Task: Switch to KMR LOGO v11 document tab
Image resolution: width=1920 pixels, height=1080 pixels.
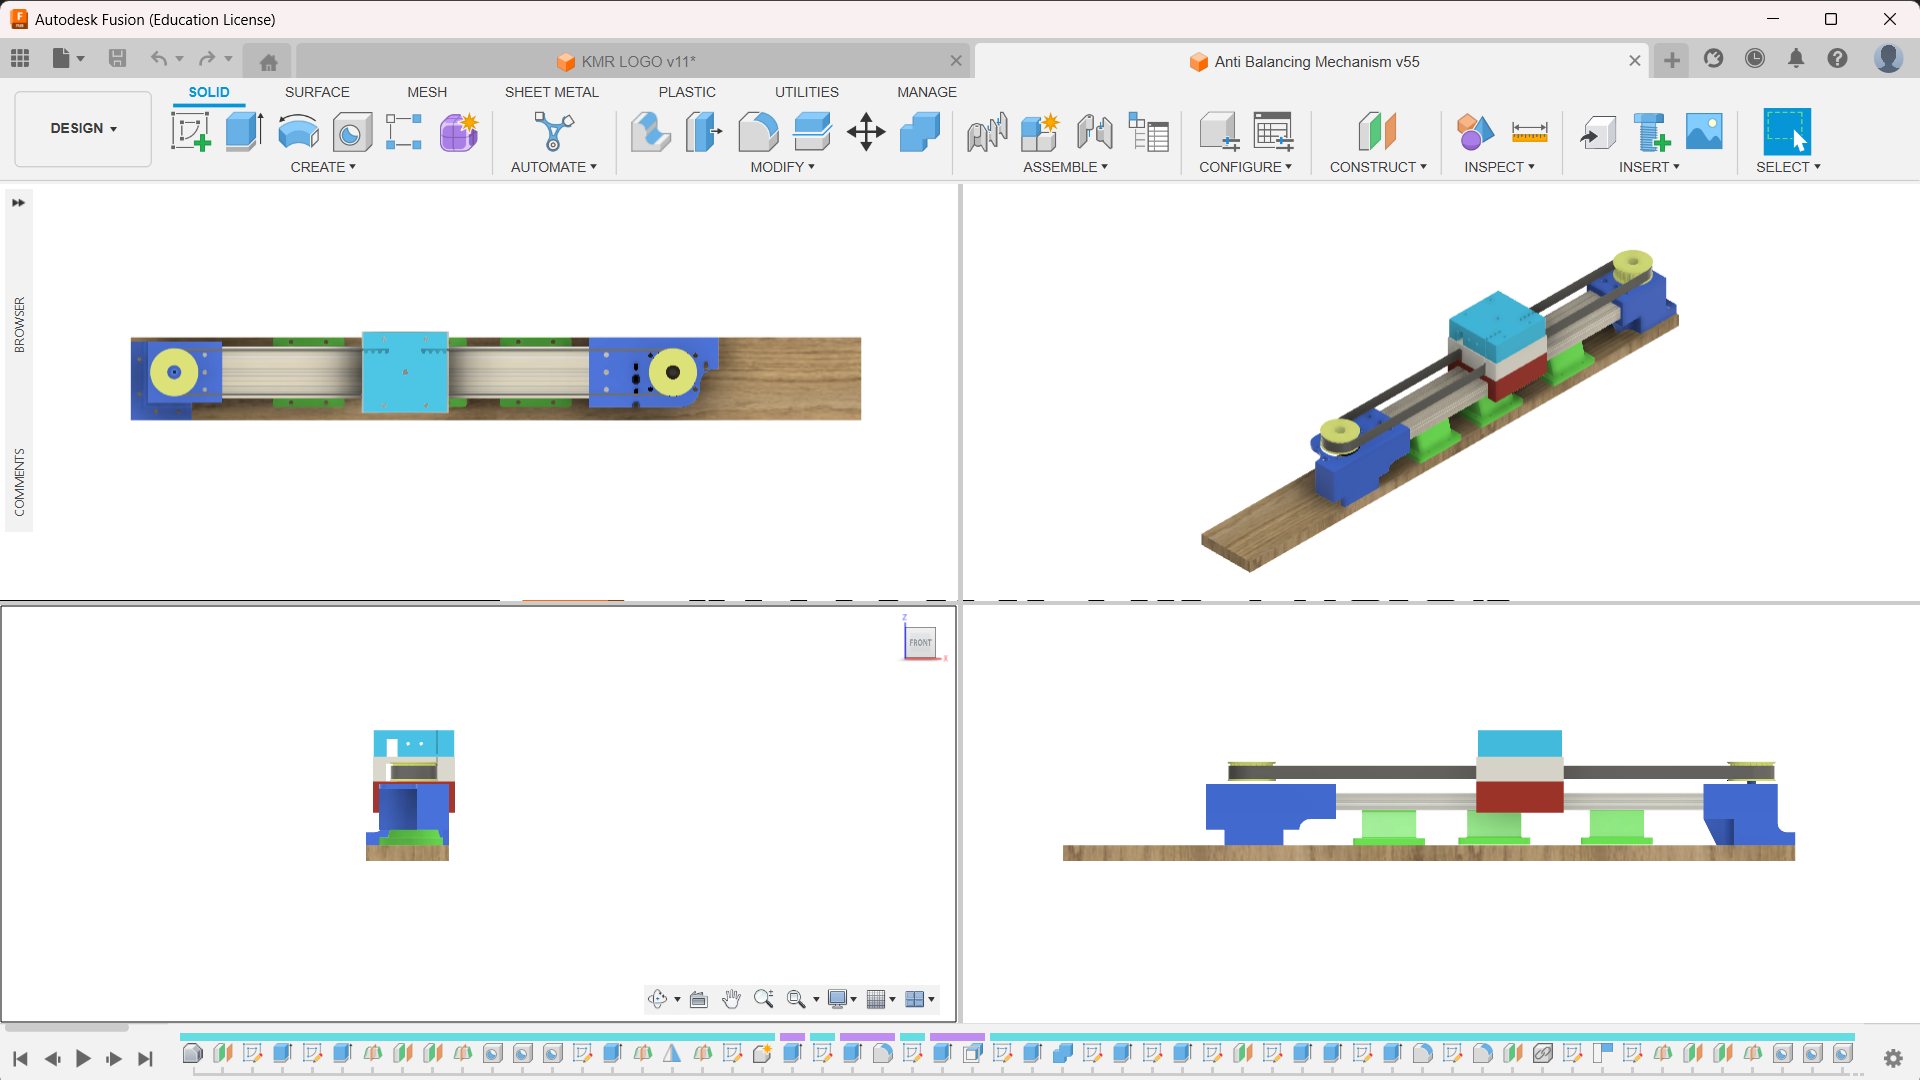Action: pos(637,61)
